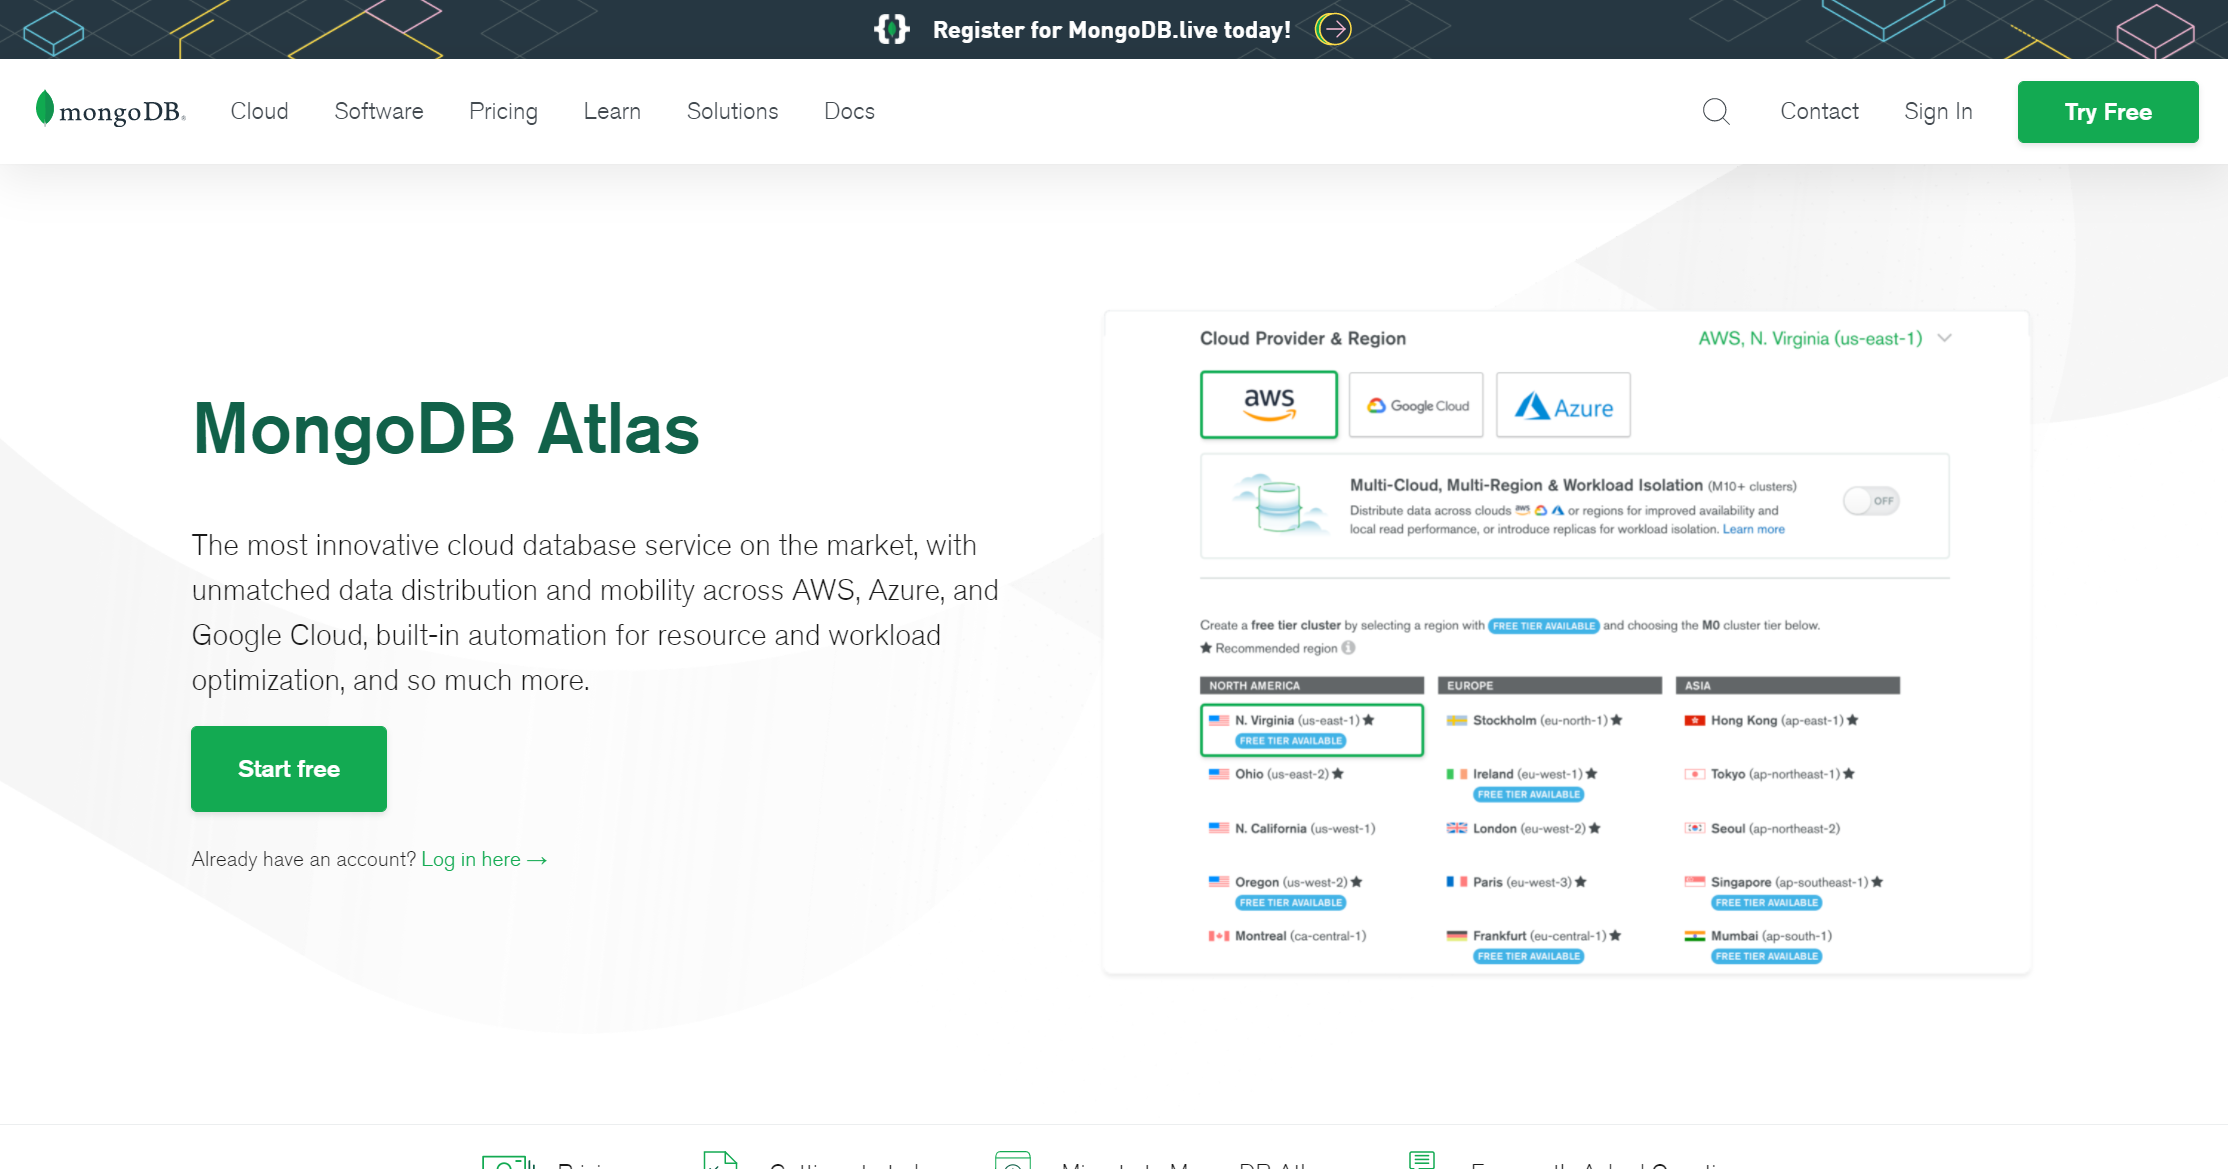2228x1169 pixels.
Task: Expand the Cloud Provider & Region chevron
Action: 1944,338
